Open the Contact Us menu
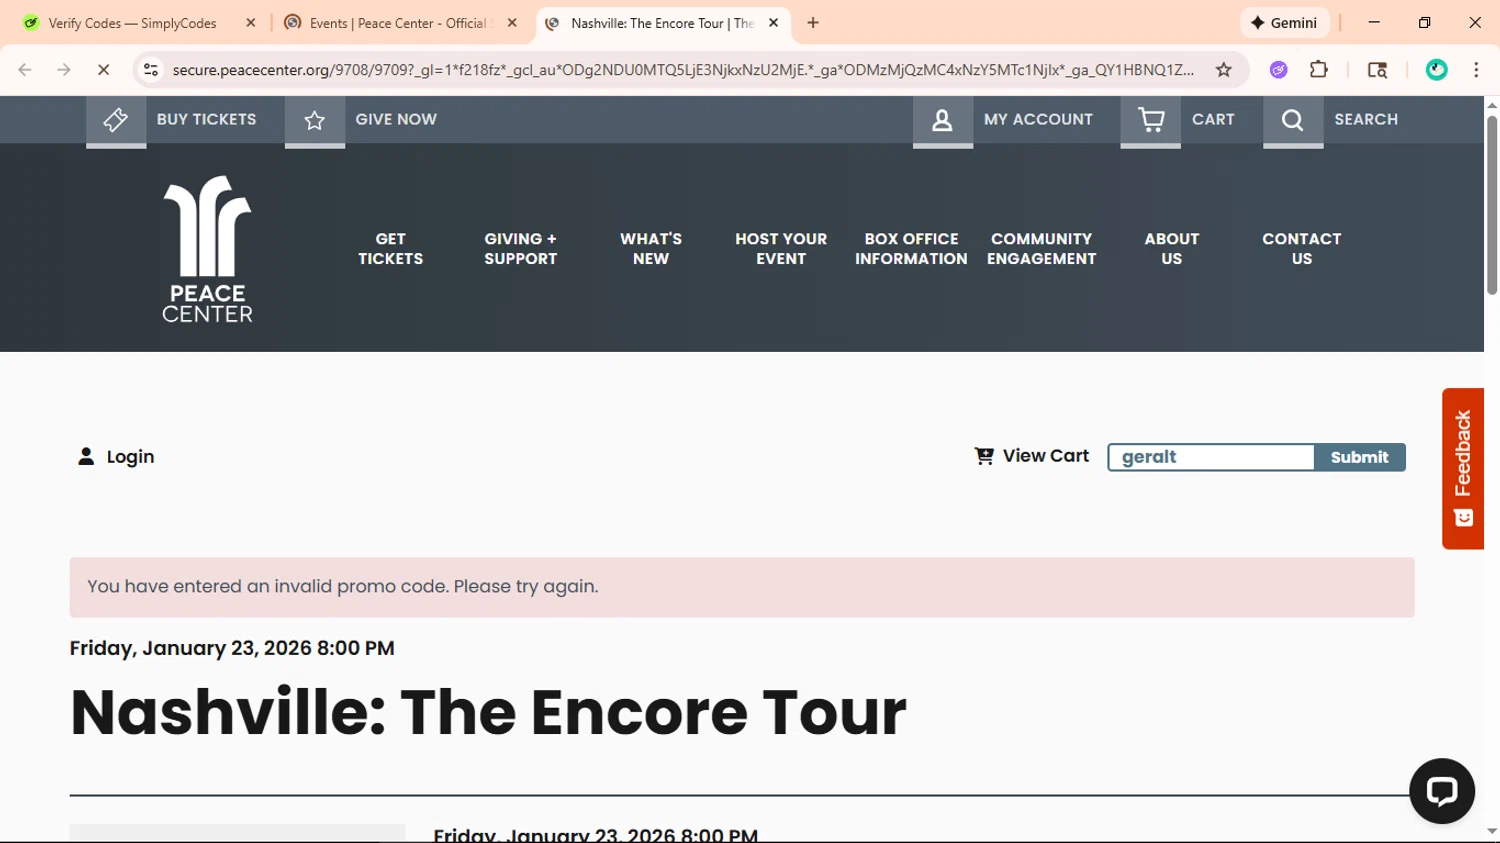 [1302, 249]
